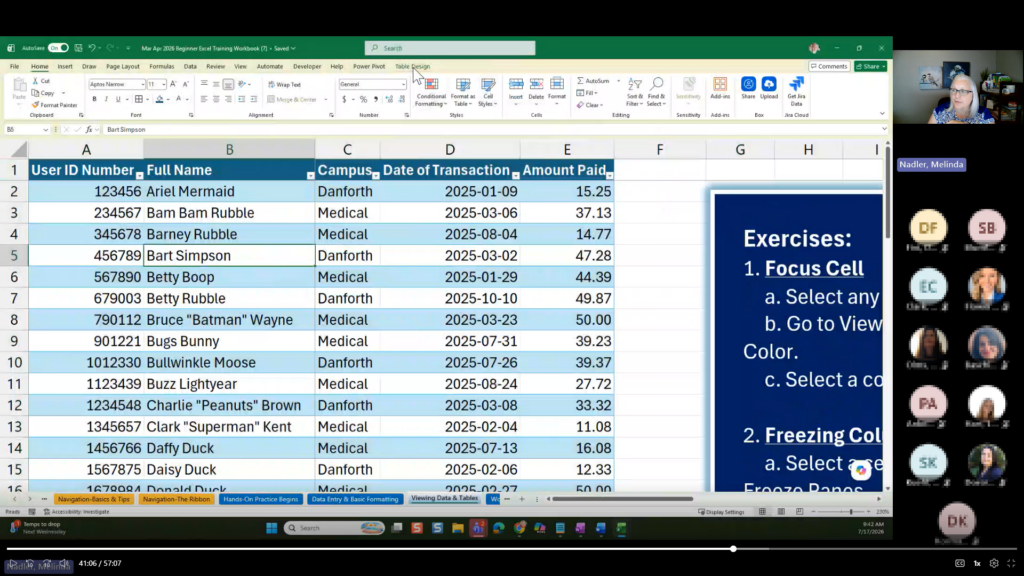1024x576 pixels.
Task: Apply the Font Color letter A
Action: pyautogui.click(x=178, y=99)
